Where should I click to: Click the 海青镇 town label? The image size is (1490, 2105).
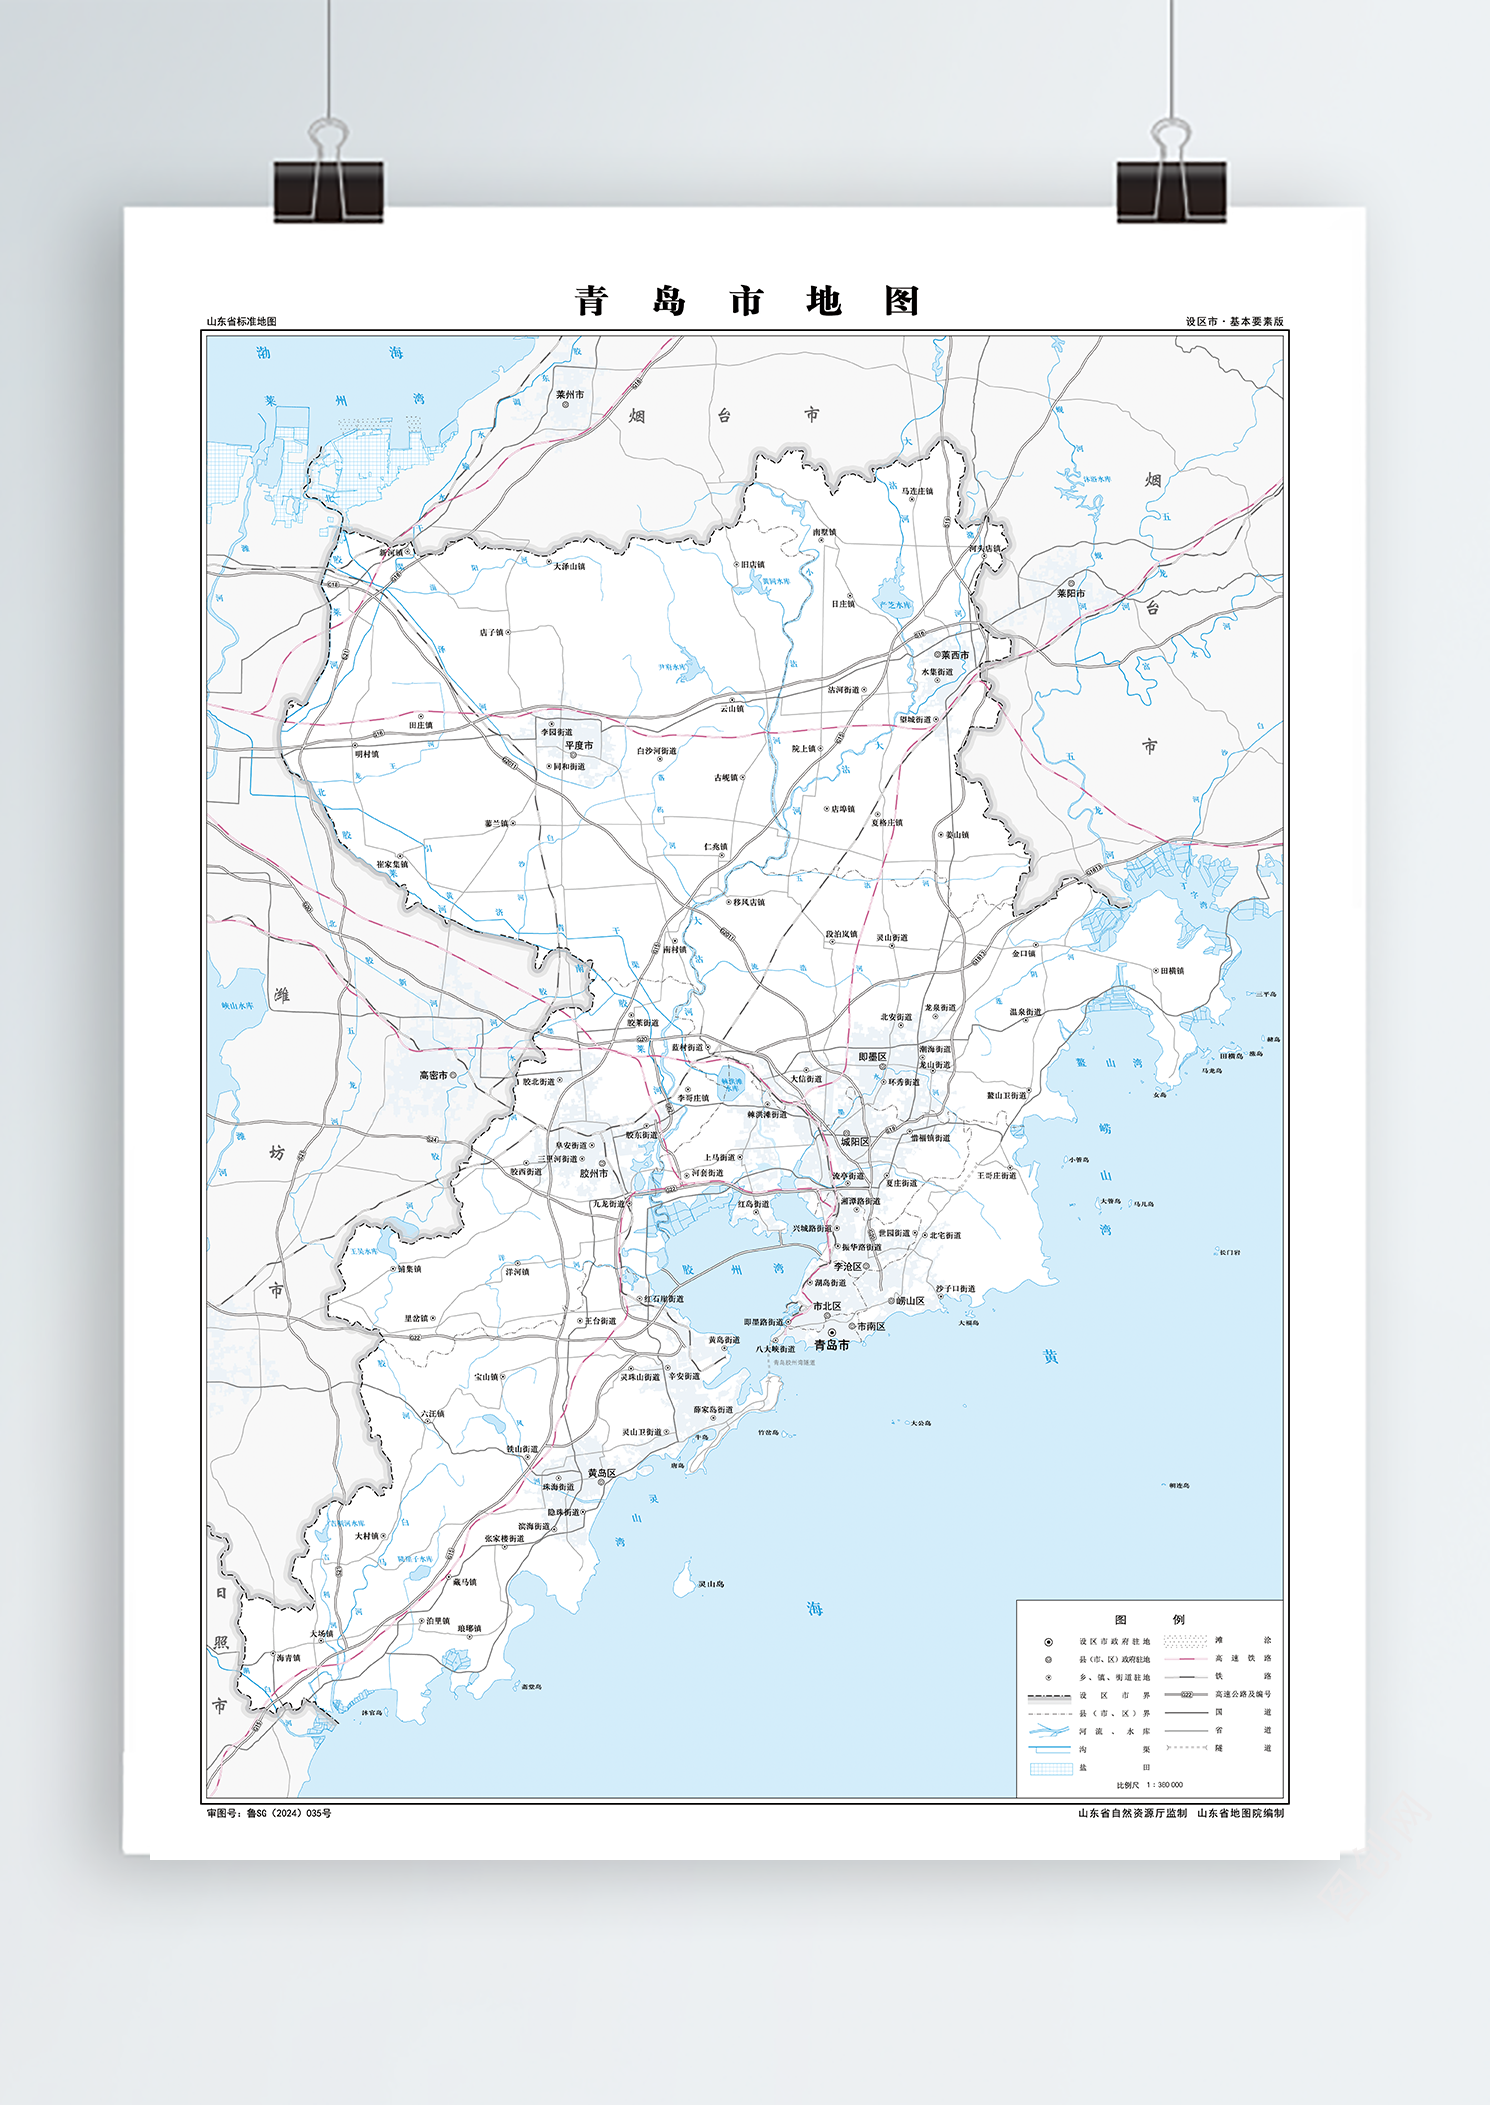tap(288, 1658)
